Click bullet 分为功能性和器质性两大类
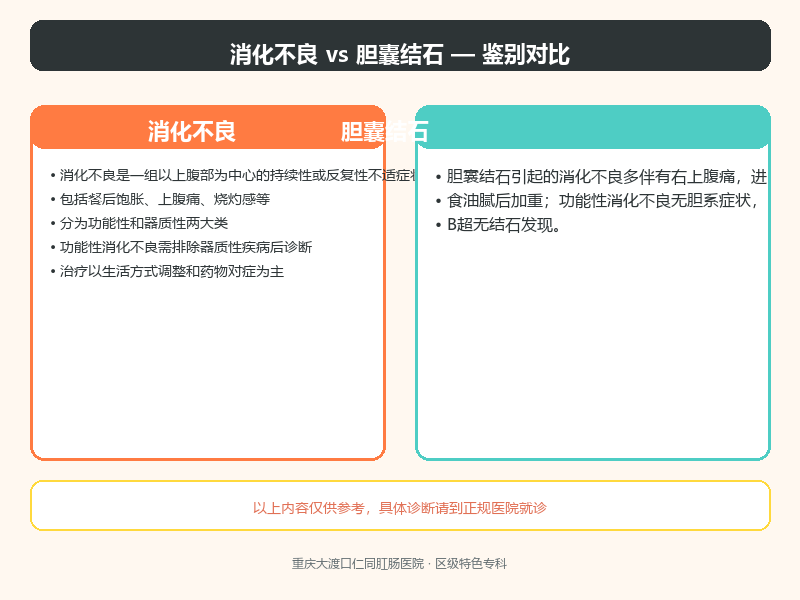This screenshot has height=600, width=800. [139, 223]
